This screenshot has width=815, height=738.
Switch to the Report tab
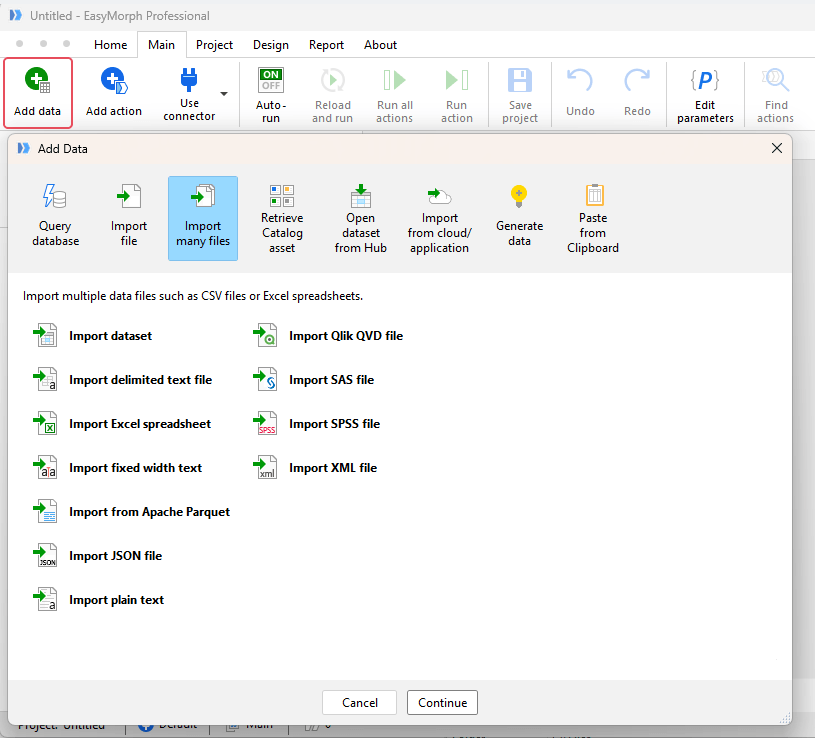click(x=326, y=45)
